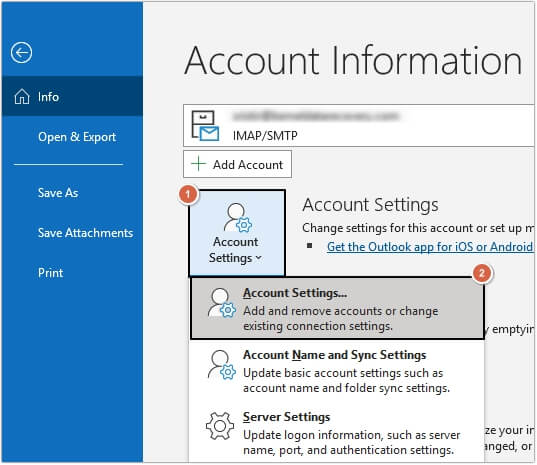Open the account selector dropdown

pyautogui.click(x=359, y=126)
